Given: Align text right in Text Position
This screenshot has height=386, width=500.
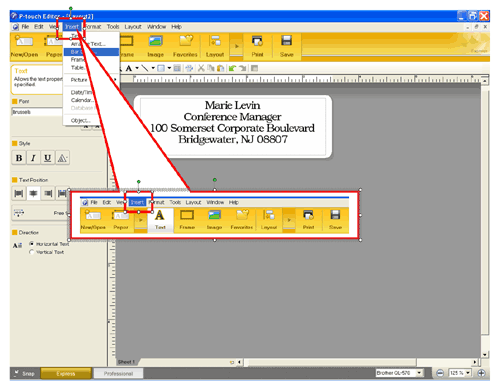Looking at the screenshot, I should pyautogui.click(x=48, y=193).
